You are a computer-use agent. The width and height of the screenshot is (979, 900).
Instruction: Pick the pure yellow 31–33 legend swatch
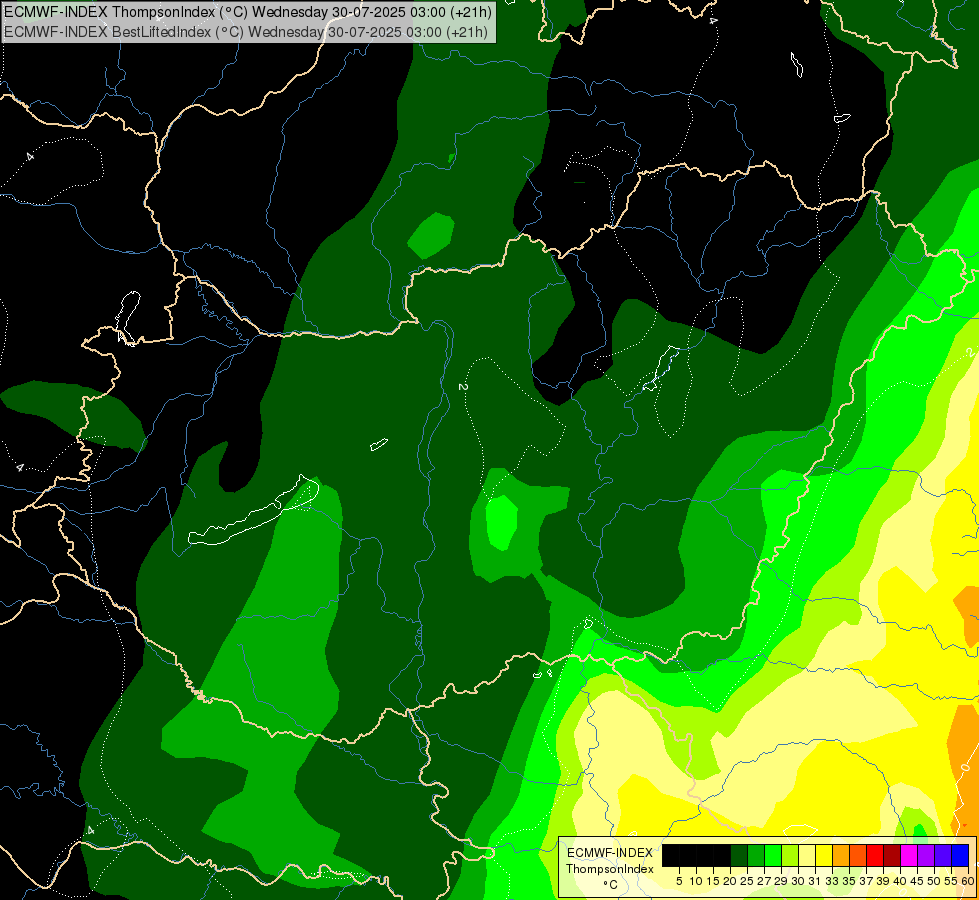click(824, 855)
